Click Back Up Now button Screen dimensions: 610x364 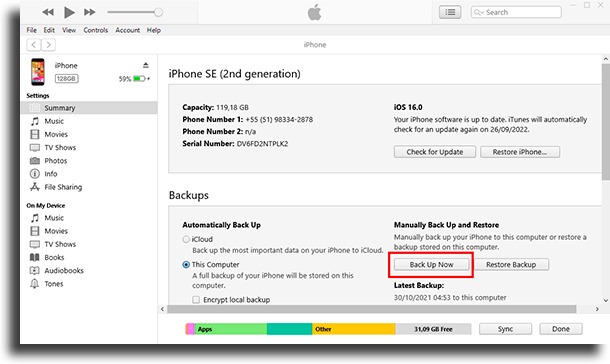click(x=431, y=264)
